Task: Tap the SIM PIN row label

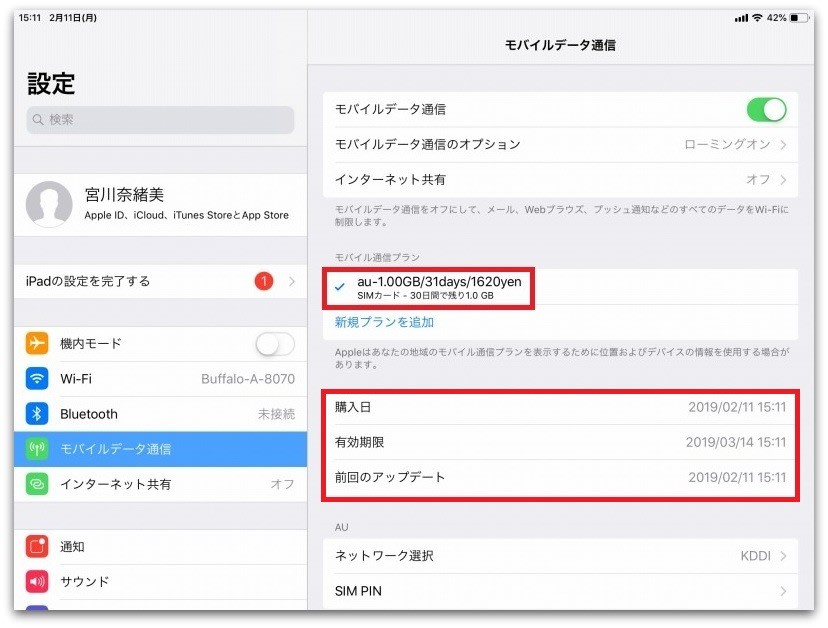Action: coord(358,591)
